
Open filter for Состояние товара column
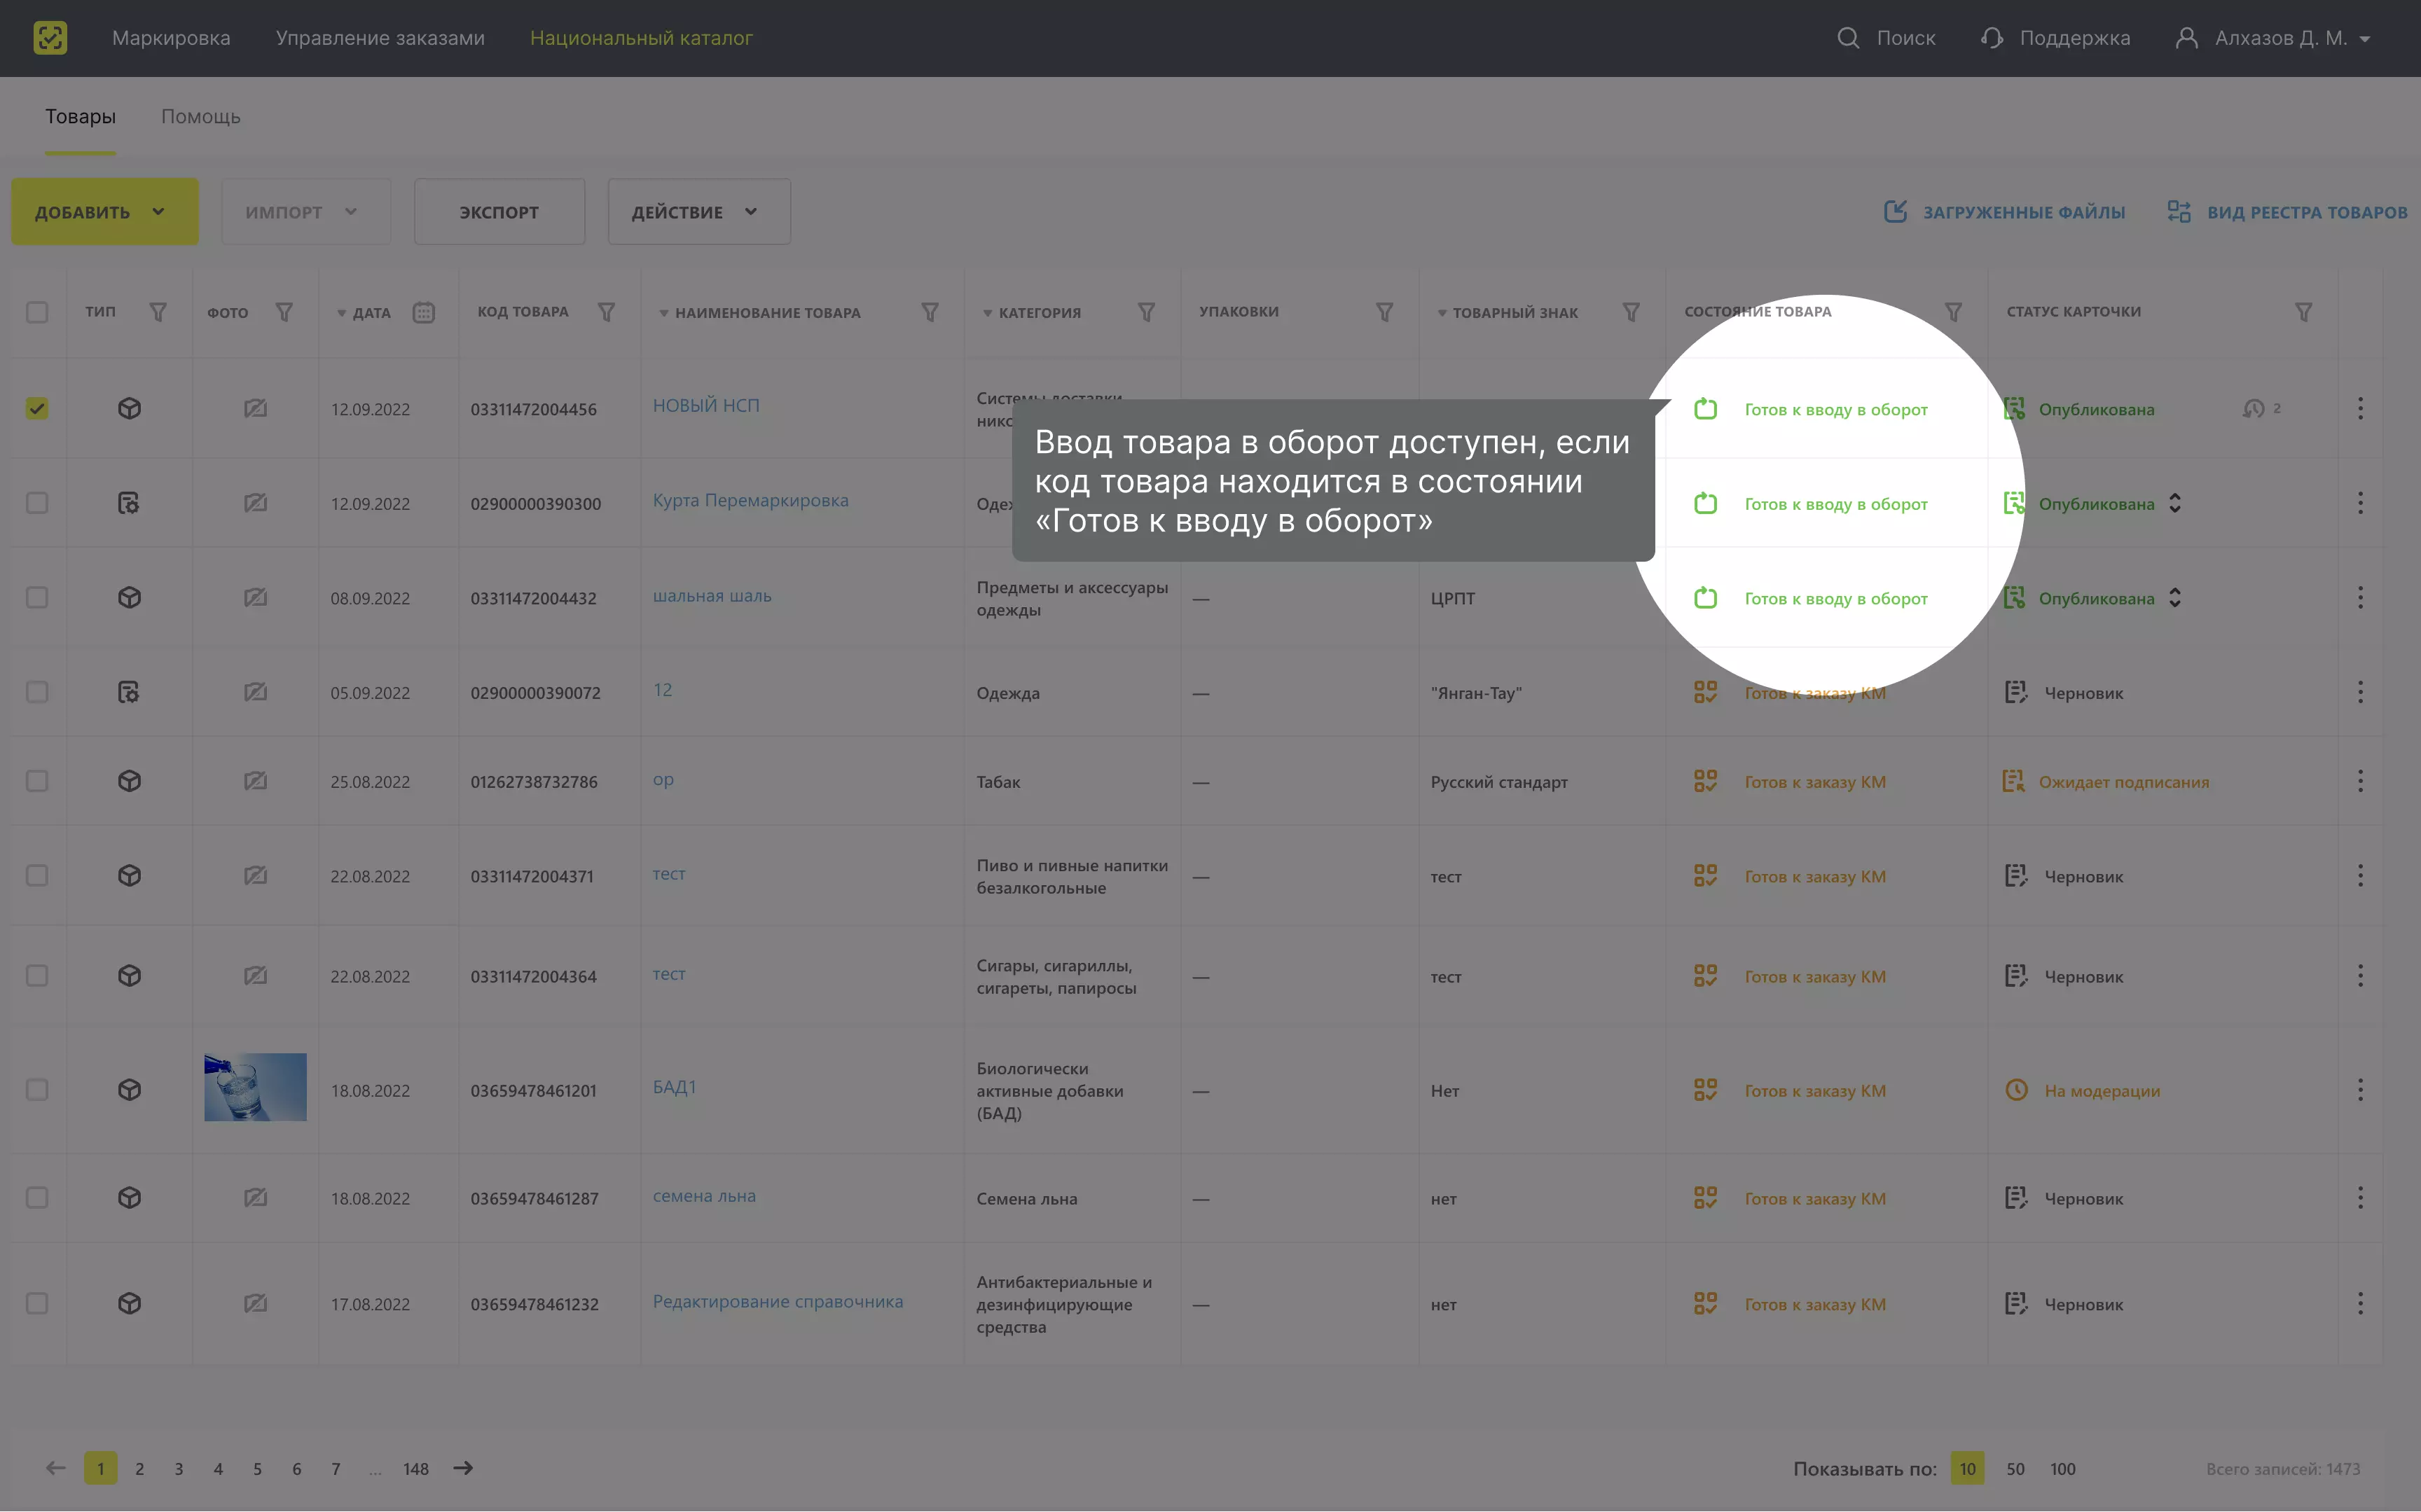point(1953,312)
